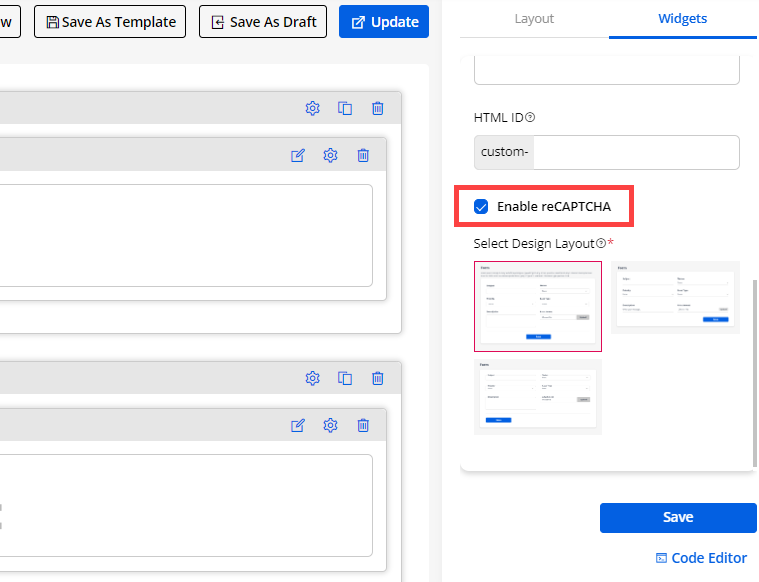Click the HTML ID input field

(x=636, y=153)
